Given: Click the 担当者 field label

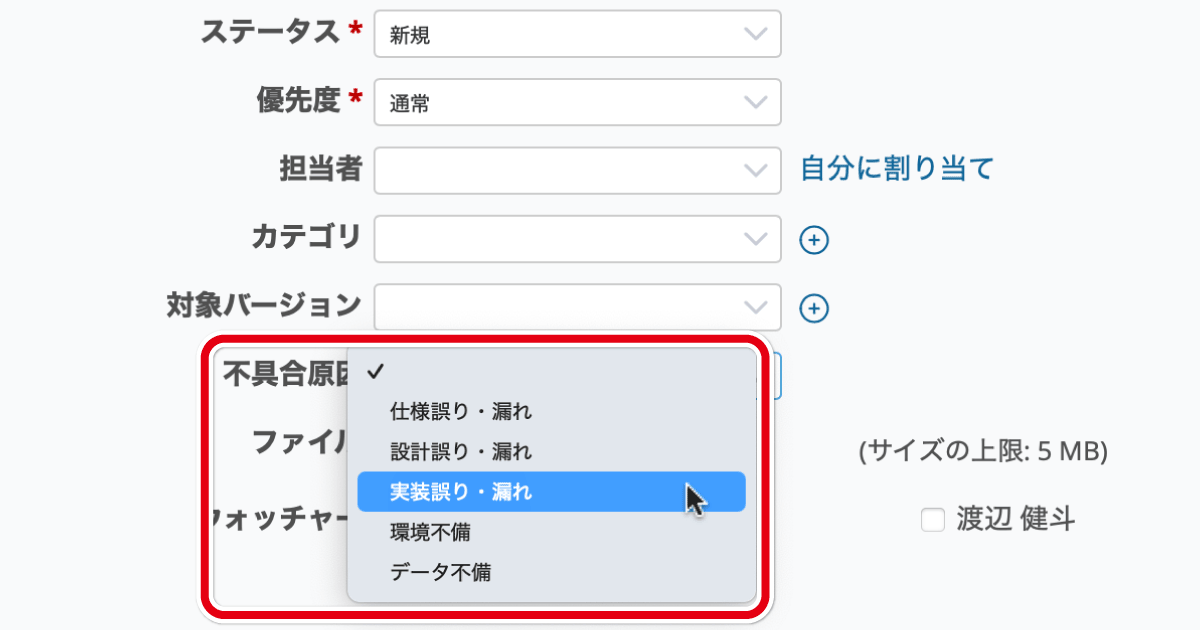Looking at the screenshot, I should (320, 168).
